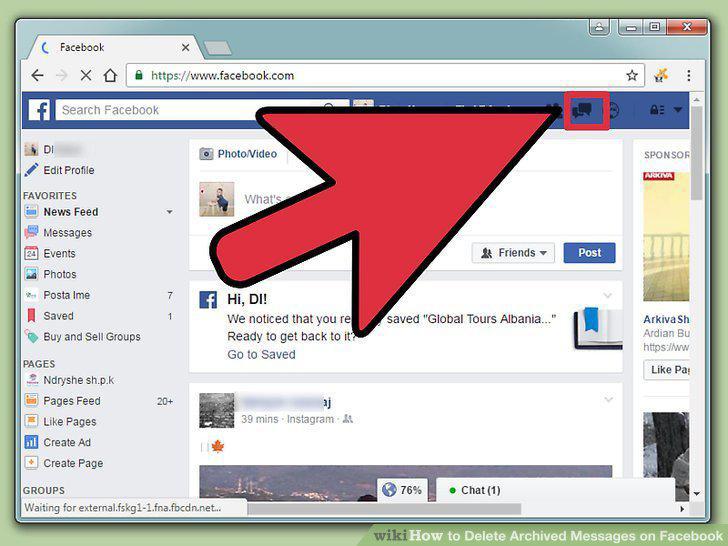The height and width of the screenshot is (546, 728).
Task: Click the post audience friends icon
Action: (x=347, y=419)
